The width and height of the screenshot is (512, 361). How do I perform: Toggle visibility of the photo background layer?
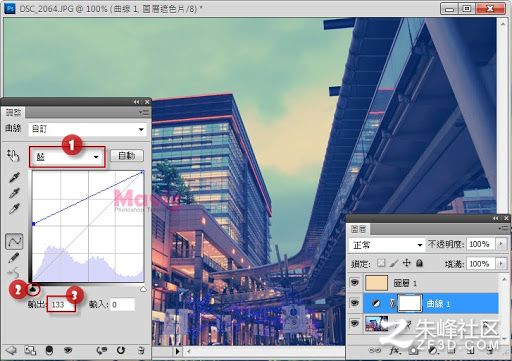(355, 323)
